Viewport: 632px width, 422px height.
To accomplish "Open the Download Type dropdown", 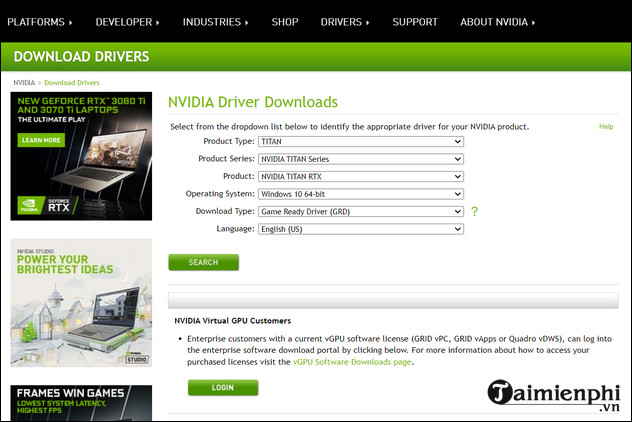I will click(361, 212).
